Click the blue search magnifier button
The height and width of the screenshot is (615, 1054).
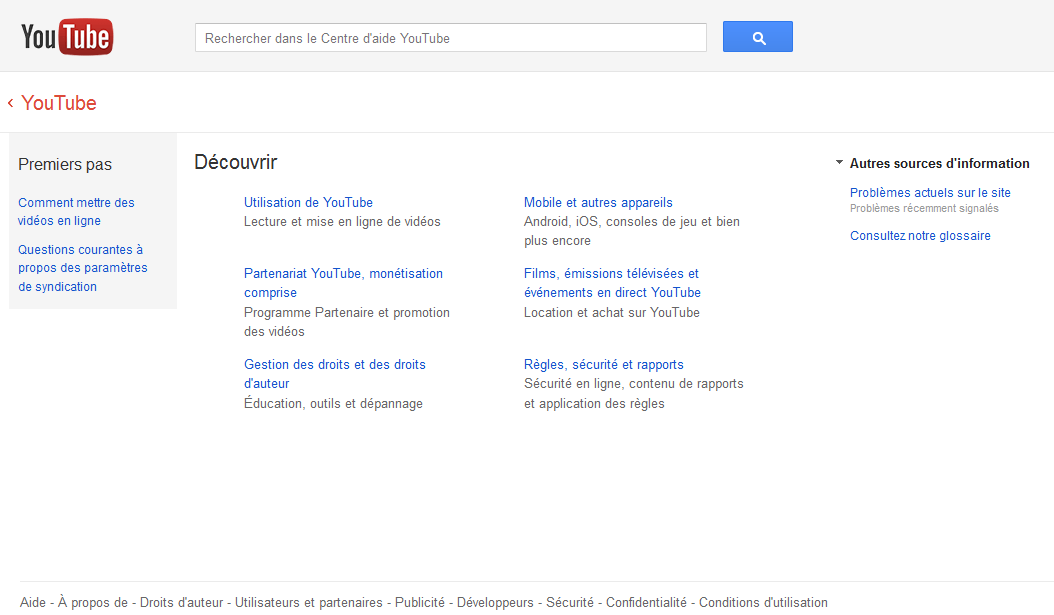point(758,37)
